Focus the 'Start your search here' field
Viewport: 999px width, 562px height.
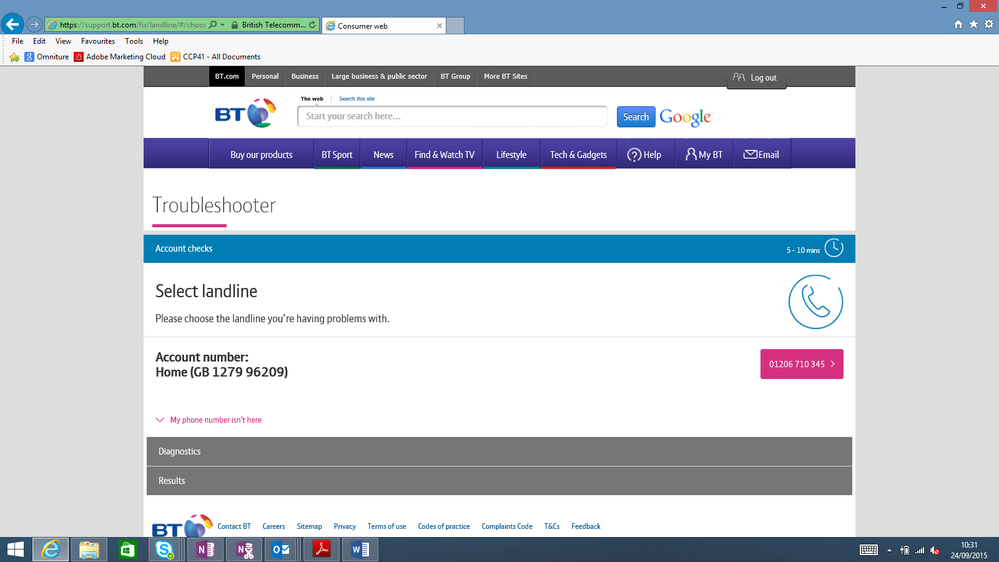tap(452, 116)
